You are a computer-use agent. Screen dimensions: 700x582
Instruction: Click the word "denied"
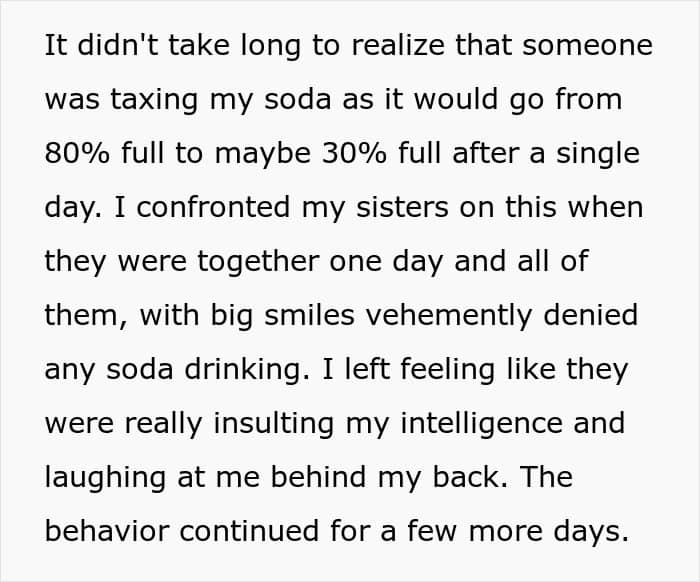pos(591,315)
